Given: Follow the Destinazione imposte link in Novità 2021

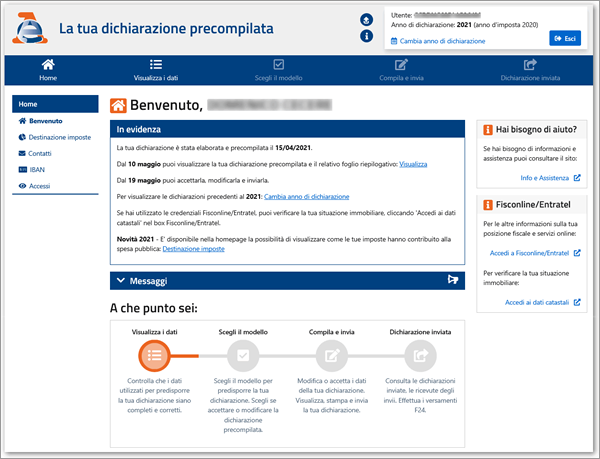Looking at the screenshot, I should coord(194,249).
